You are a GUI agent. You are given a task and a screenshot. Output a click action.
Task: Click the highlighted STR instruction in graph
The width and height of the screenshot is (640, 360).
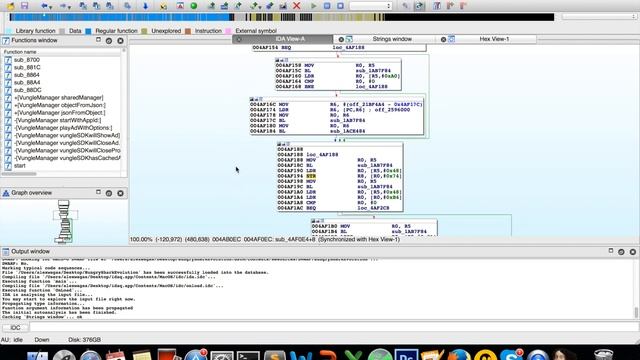tap(311, 176)
